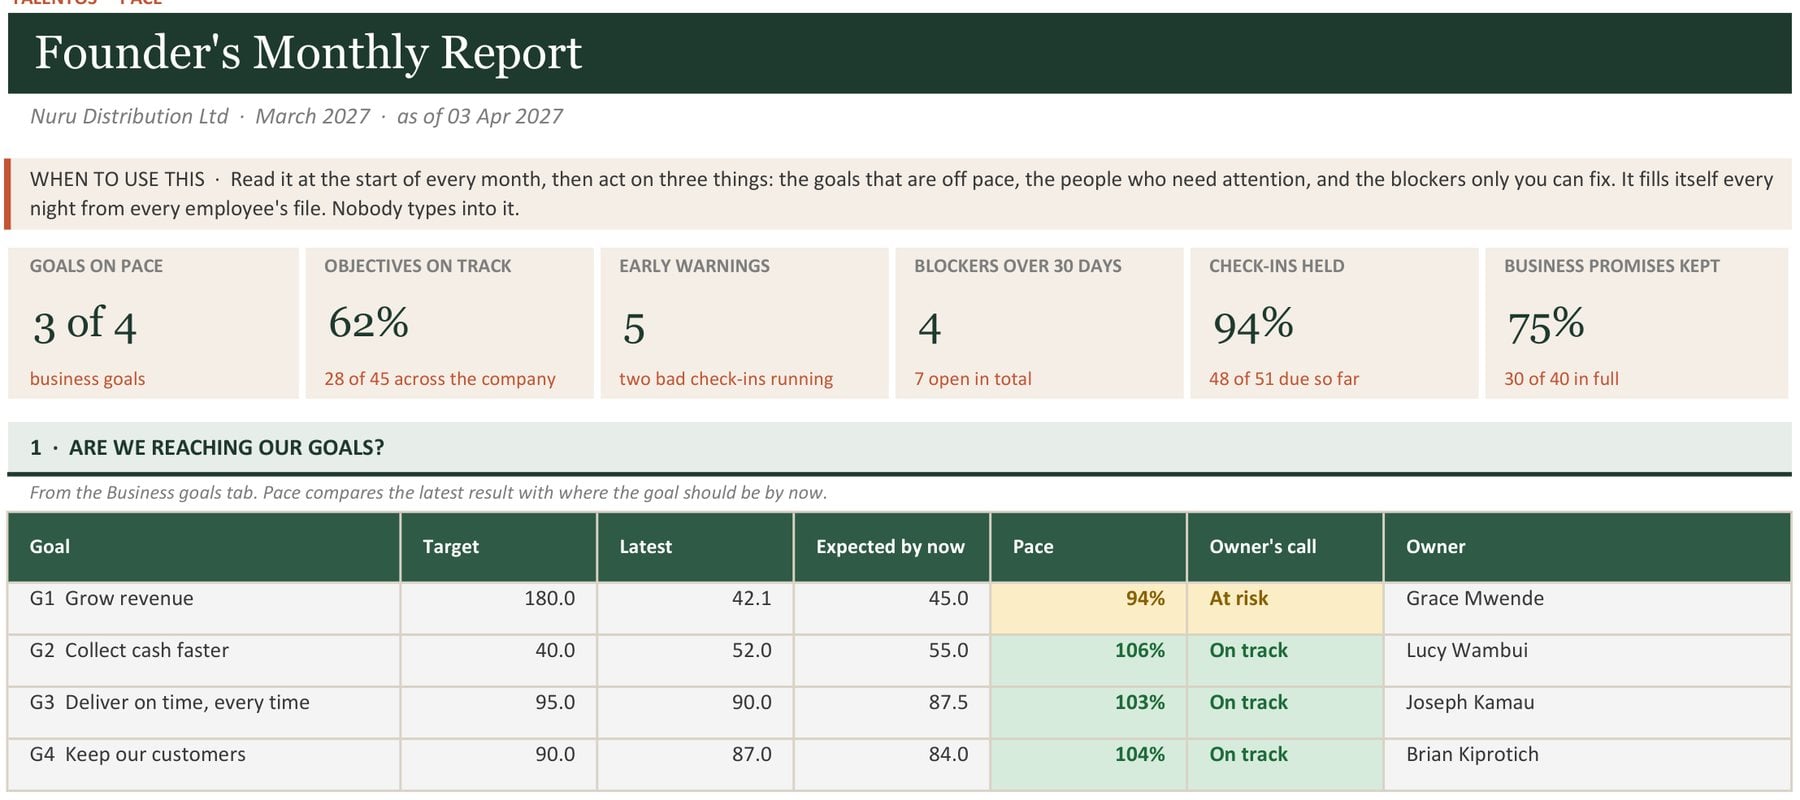Image resolution: width=1800 pixels, height=800 pixels.
Task: Select the Nuru Distribution Ltd subtitle line
Action: pos(296,116)
